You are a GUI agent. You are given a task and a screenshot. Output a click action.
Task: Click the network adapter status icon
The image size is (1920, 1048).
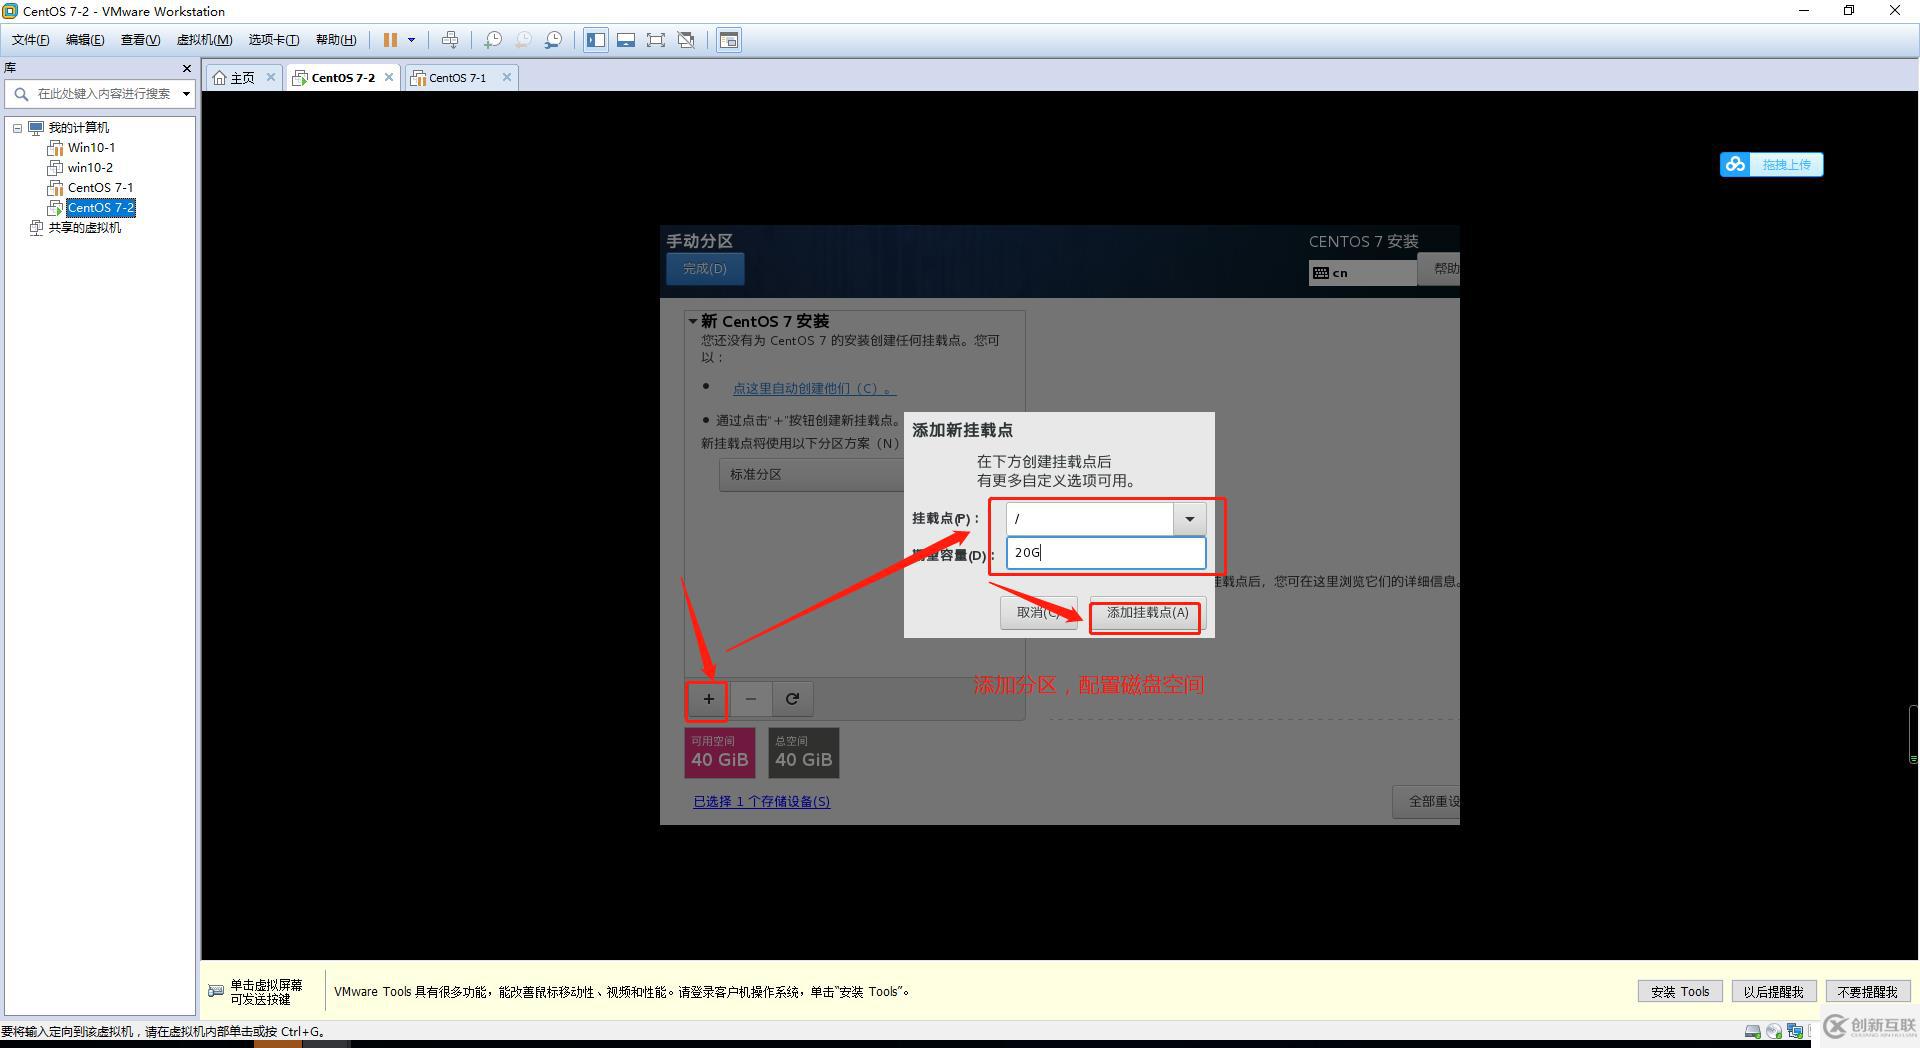(1795, 1031)
